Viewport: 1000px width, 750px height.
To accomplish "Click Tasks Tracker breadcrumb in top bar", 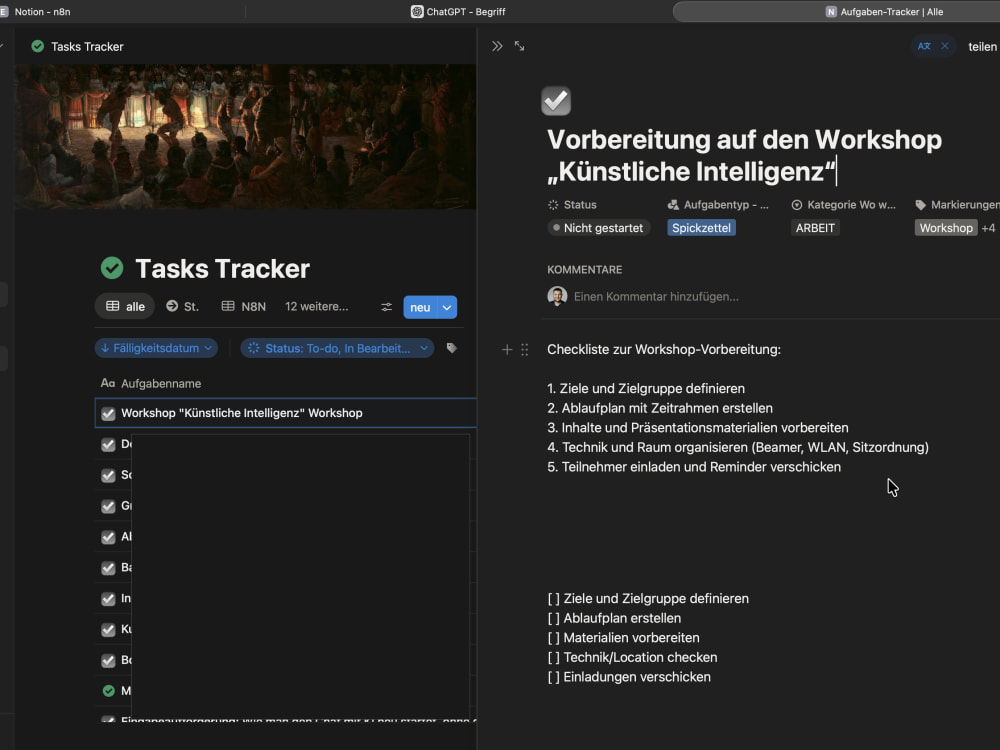I will click(x=77, y=47).
